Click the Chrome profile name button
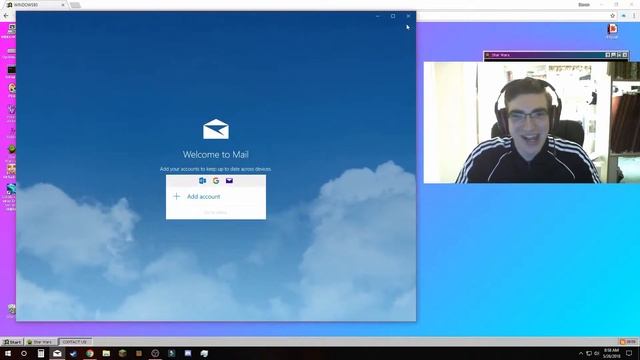The height and width of the screenshot is (360, 640). click(584, 4)
